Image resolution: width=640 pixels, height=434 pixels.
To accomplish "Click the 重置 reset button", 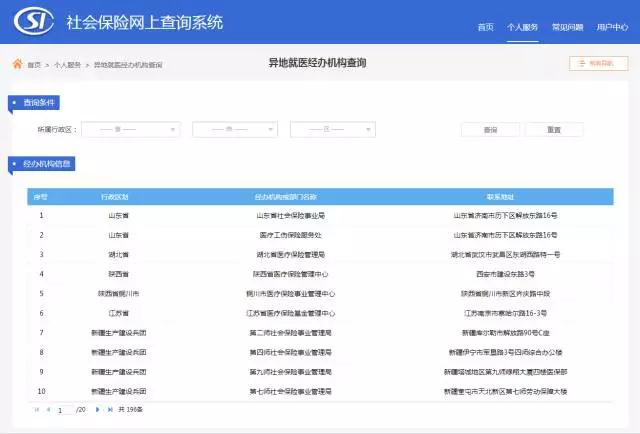I will [553, 129].
